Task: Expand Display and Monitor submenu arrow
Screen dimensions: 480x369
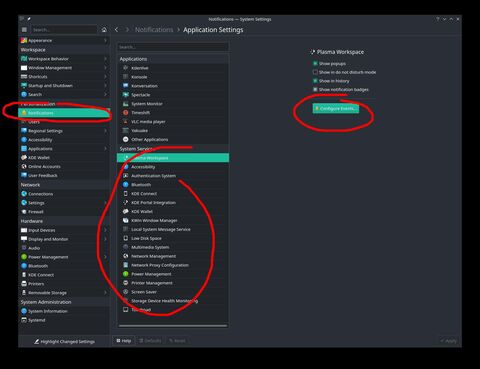Action: coord(105,239)
